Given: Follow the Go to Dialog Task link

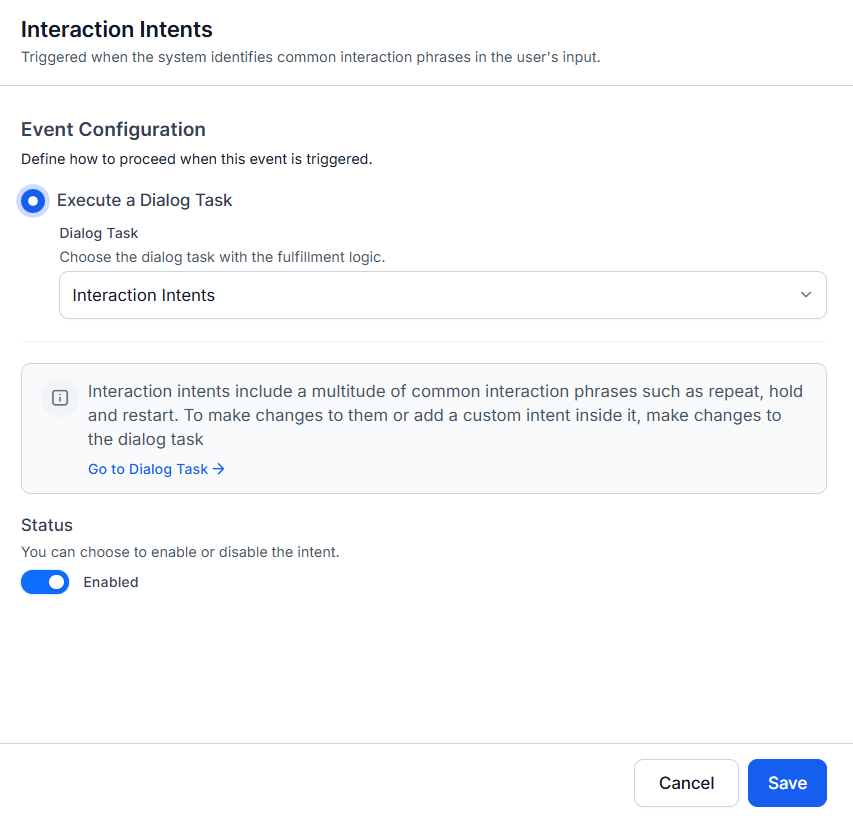Looking at the screenshot, I should click(148, 469).
